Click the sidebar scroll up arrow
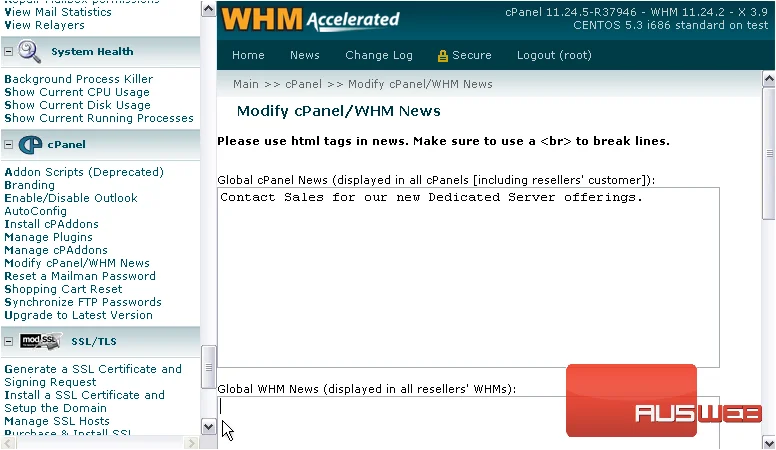Screen dimensions: 776x450 (x=208, y=9)
